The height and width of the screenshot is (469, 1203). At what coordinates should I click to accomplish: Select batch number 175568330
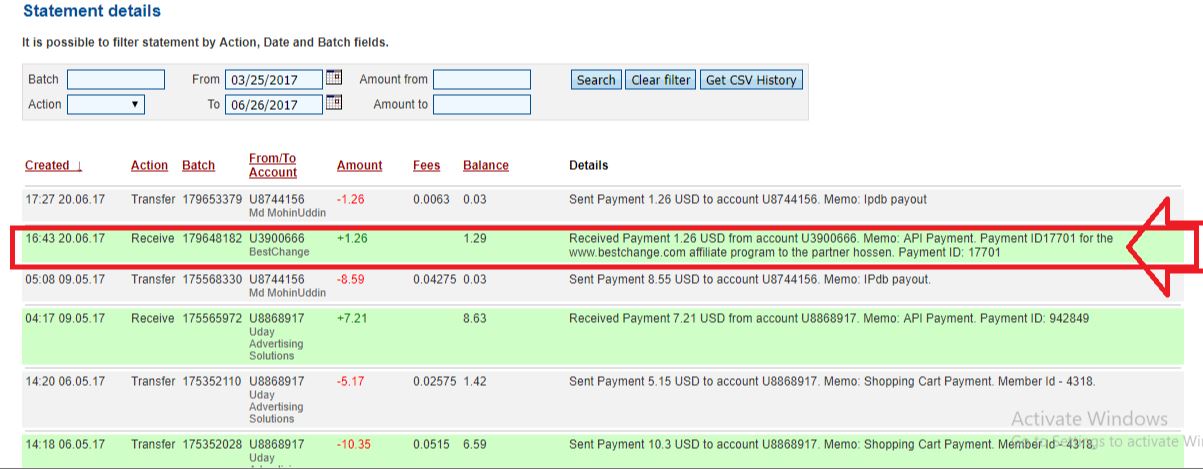click(212, 279)
